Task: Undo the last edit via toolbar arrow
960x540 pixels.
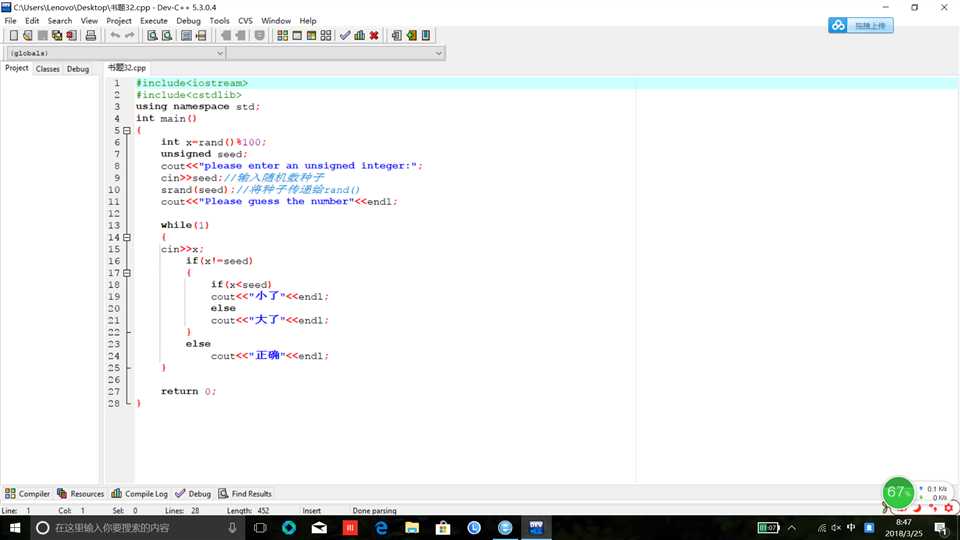Action: 114,36
